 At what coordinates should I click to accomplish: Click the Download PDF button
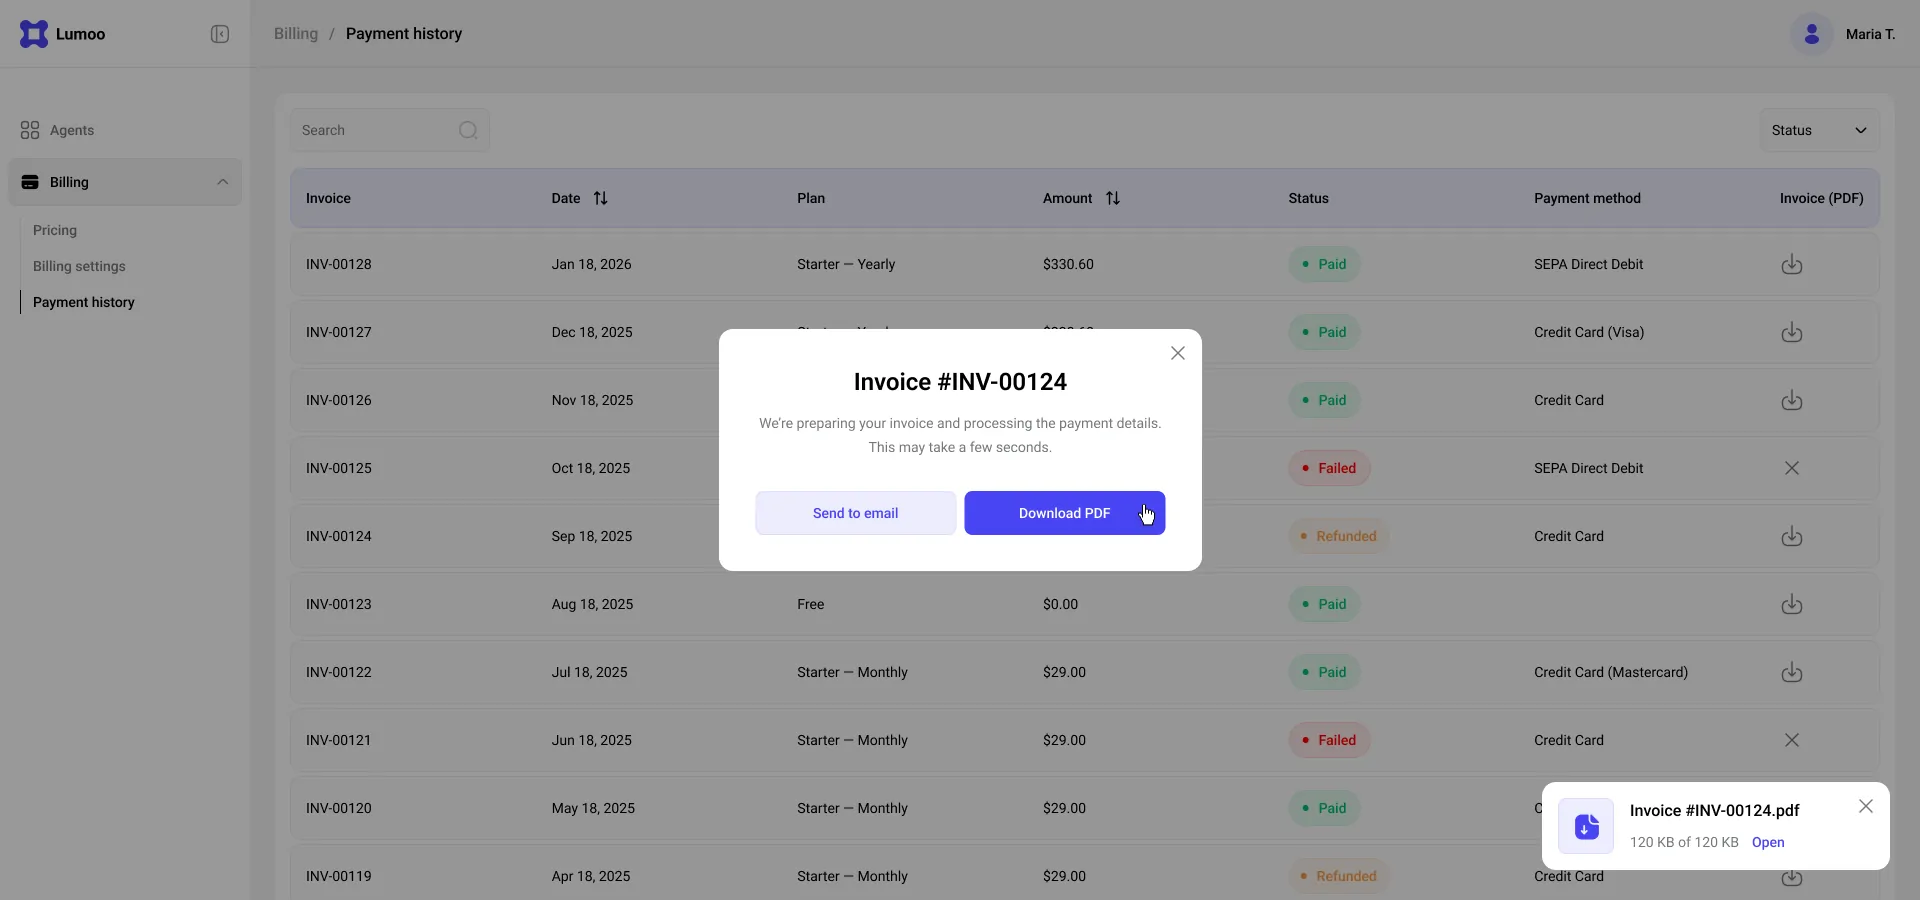tap(1064, 513)
